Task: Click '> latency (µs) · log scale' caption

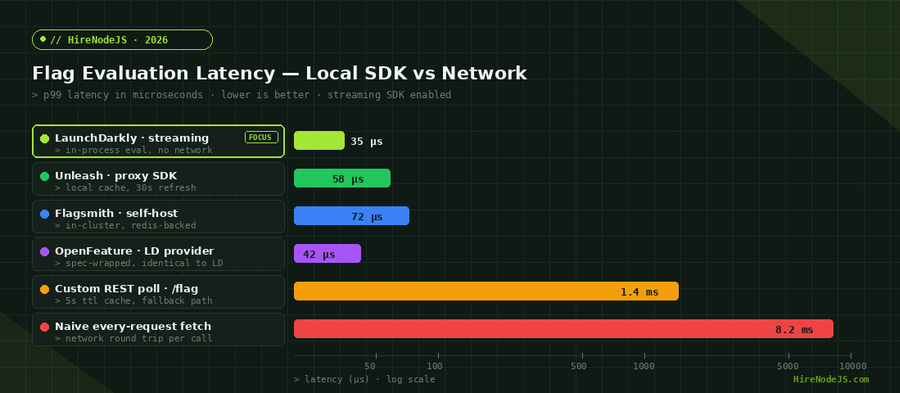Action: [364, 379]
